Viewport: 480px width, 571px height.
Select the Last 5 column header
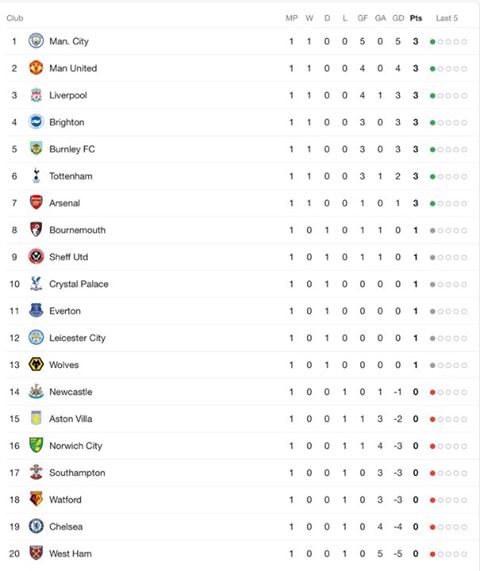(x=447, y=18)
